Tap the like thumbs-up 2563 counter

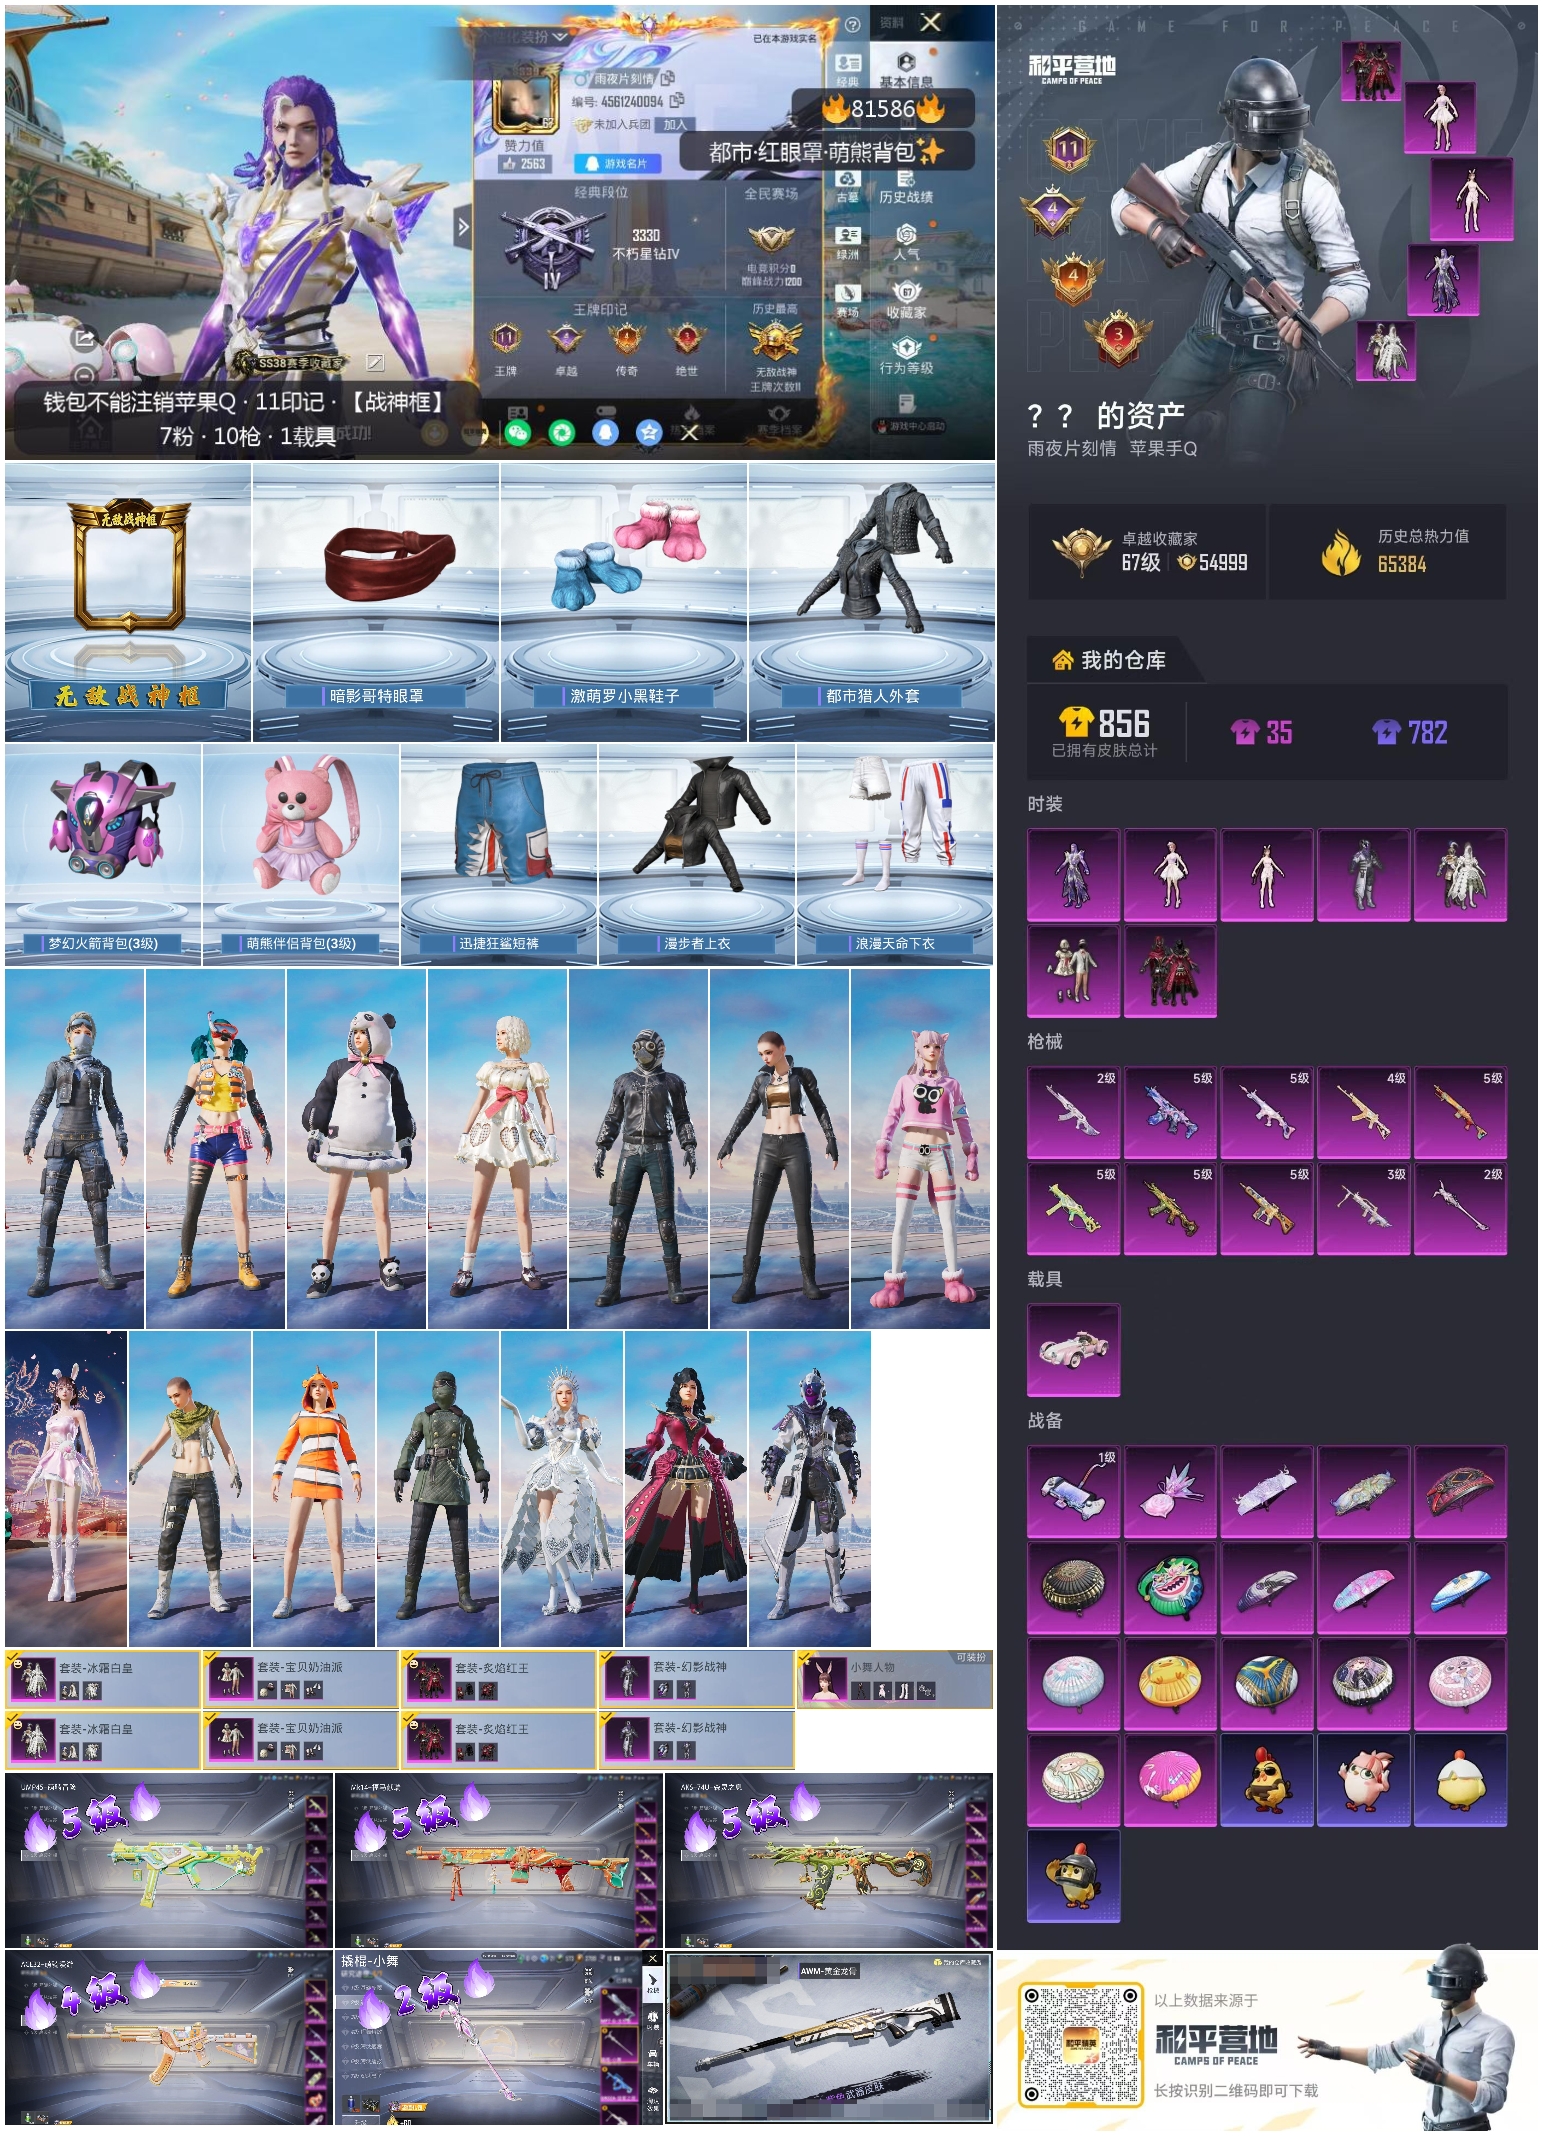pyautogui.click(x=525, y=163)
